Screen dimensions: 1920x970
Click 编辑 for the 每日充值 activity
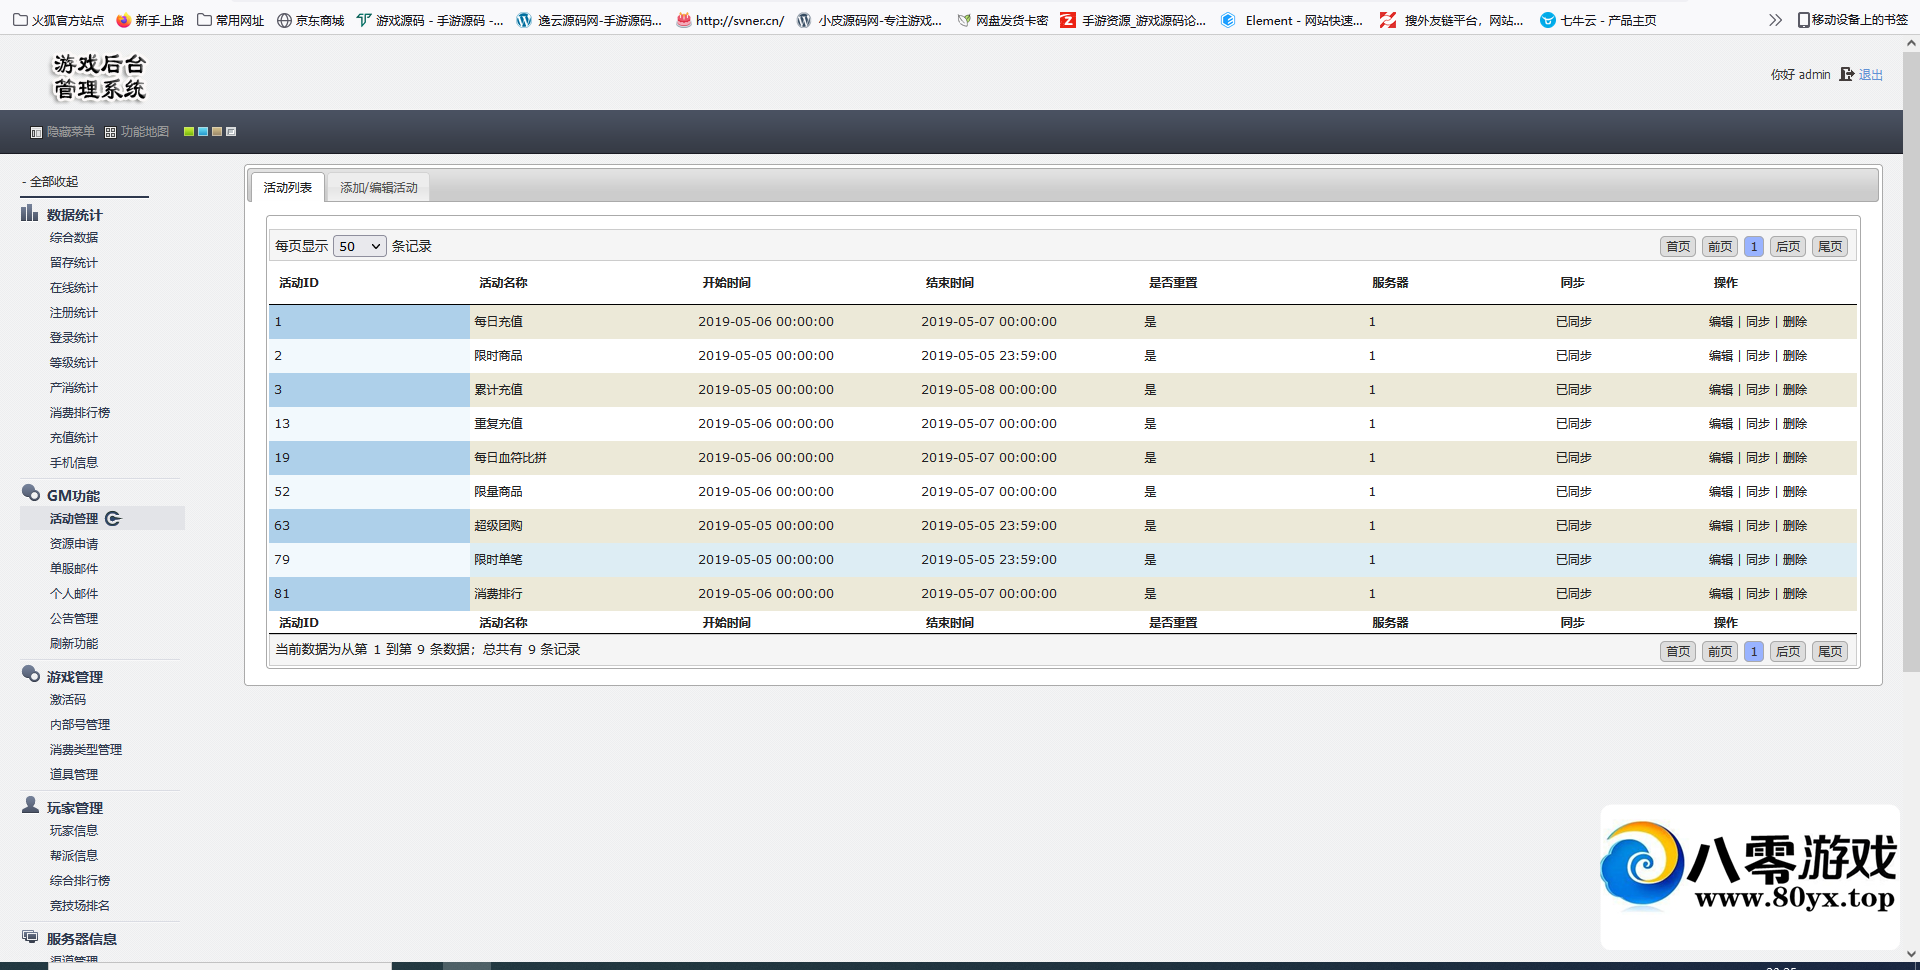pos(1720,322)
